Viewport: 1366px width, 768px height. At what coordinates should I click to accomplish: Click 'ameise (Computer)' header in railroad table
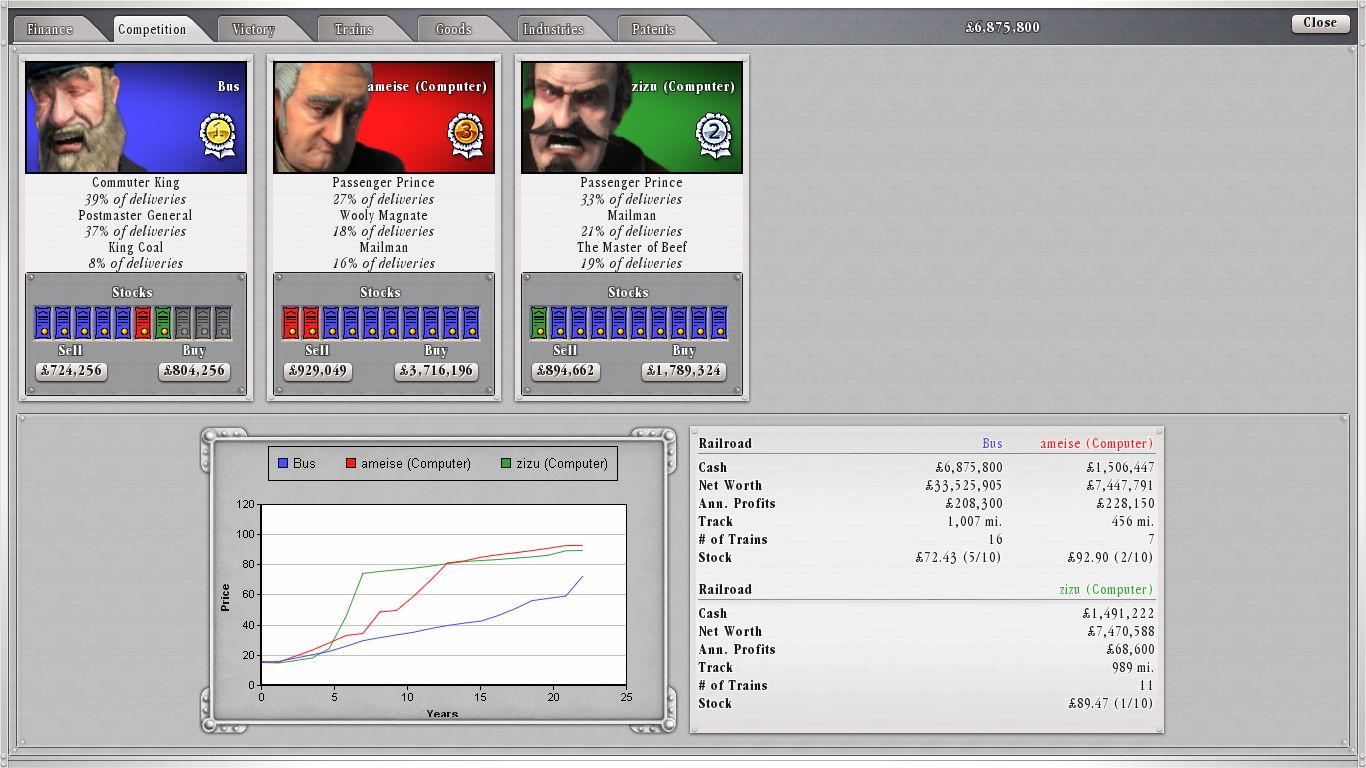(x=1097, y=444)
